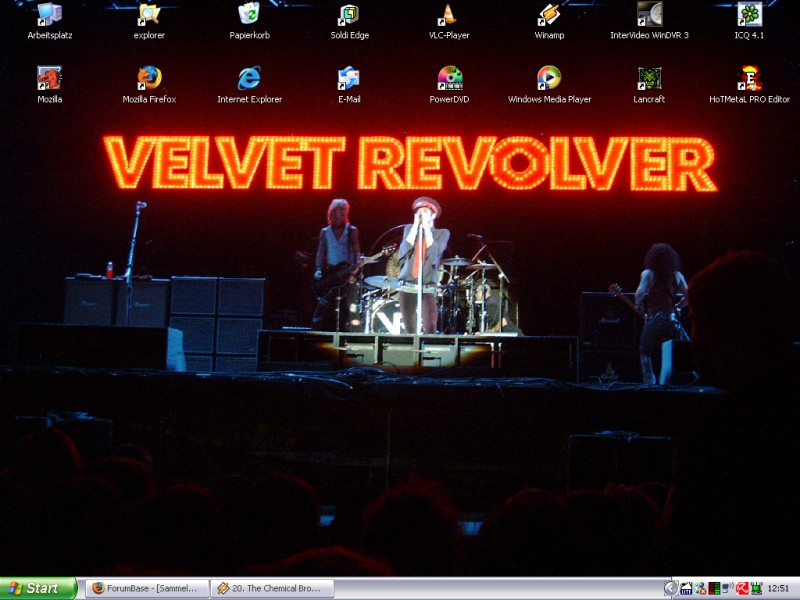Select the Papierkorb recycle bin icon
The width and height of the screenshot is (800, 600).
tap(249, 21)
